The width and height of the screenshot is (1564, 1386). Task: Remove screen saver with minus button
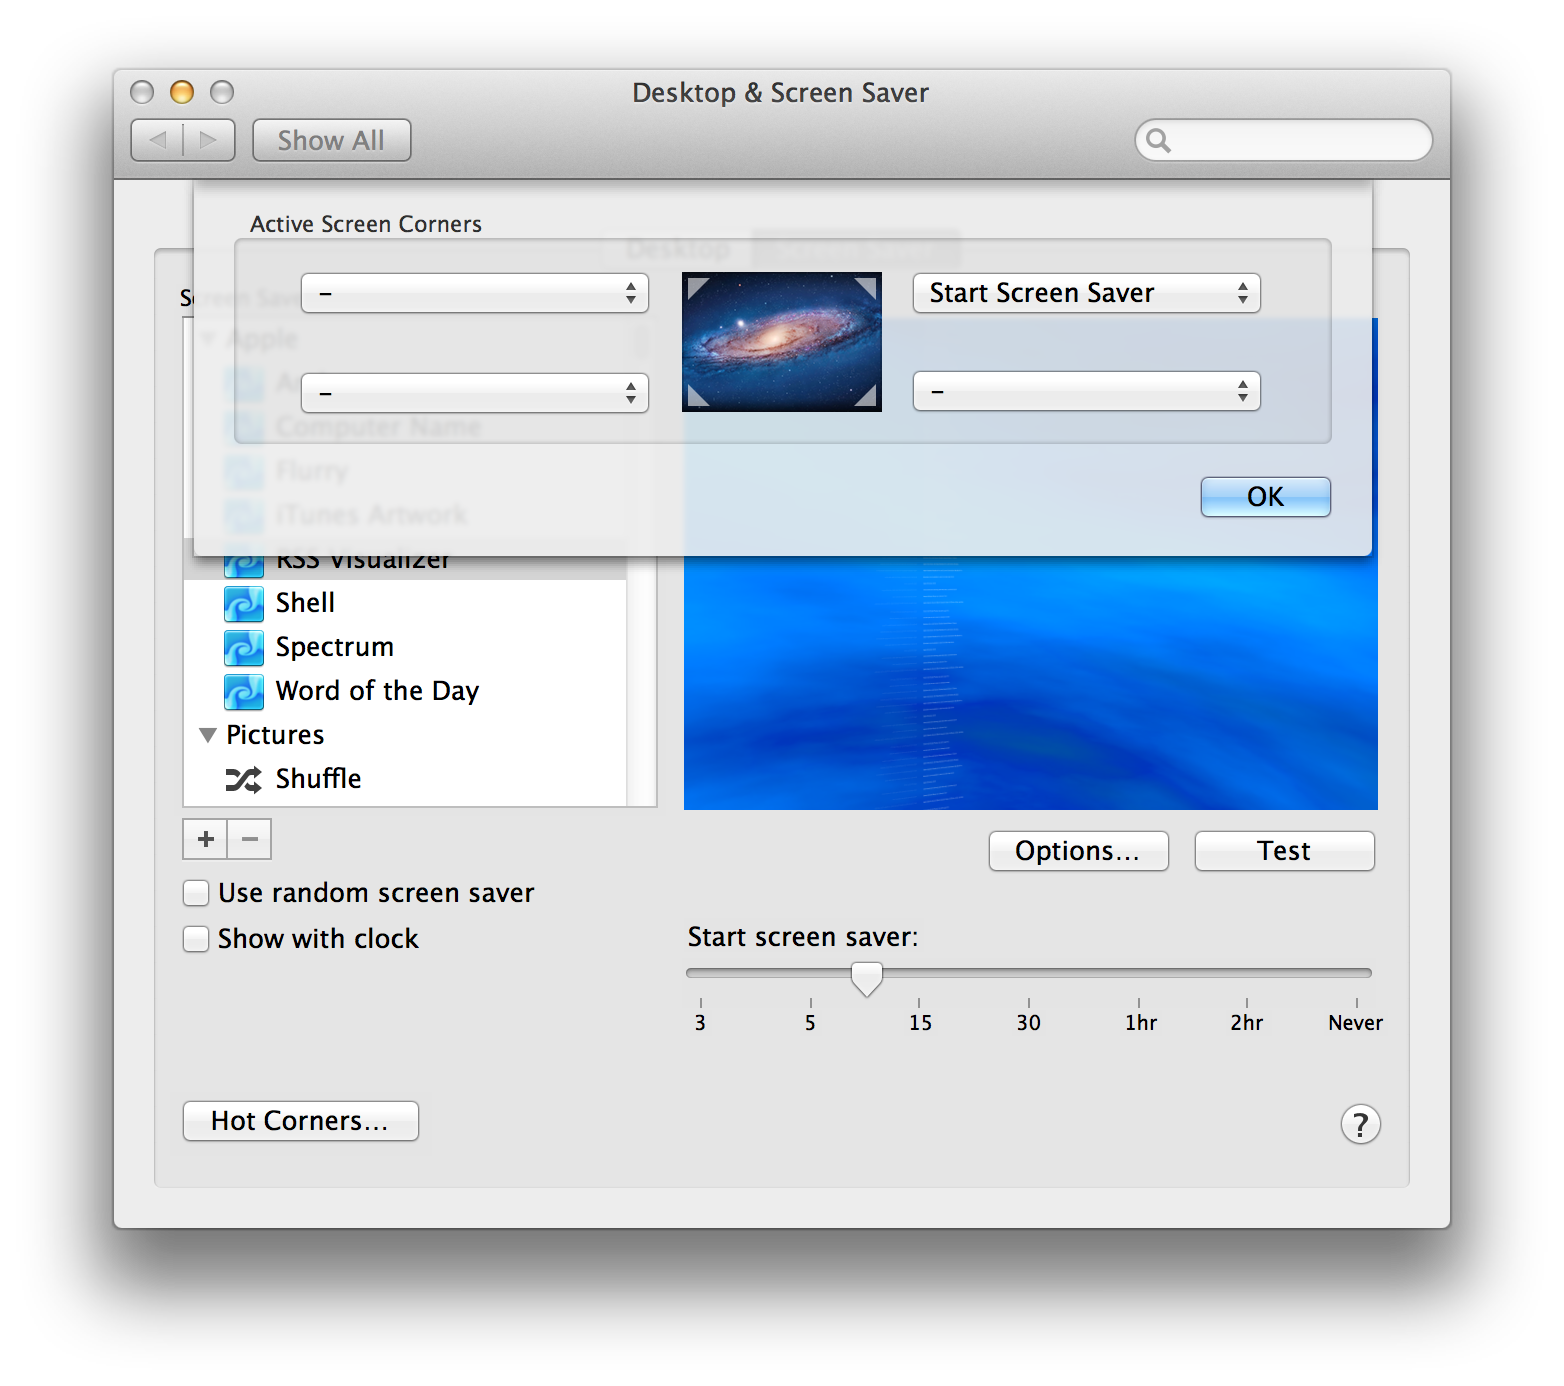coord(250,839)
